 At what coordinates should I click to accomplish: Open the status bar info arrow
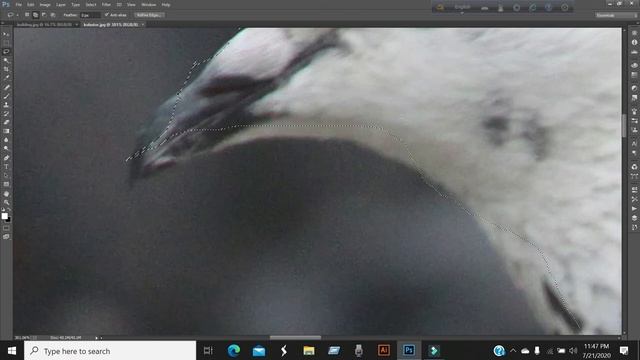(97, 338)
